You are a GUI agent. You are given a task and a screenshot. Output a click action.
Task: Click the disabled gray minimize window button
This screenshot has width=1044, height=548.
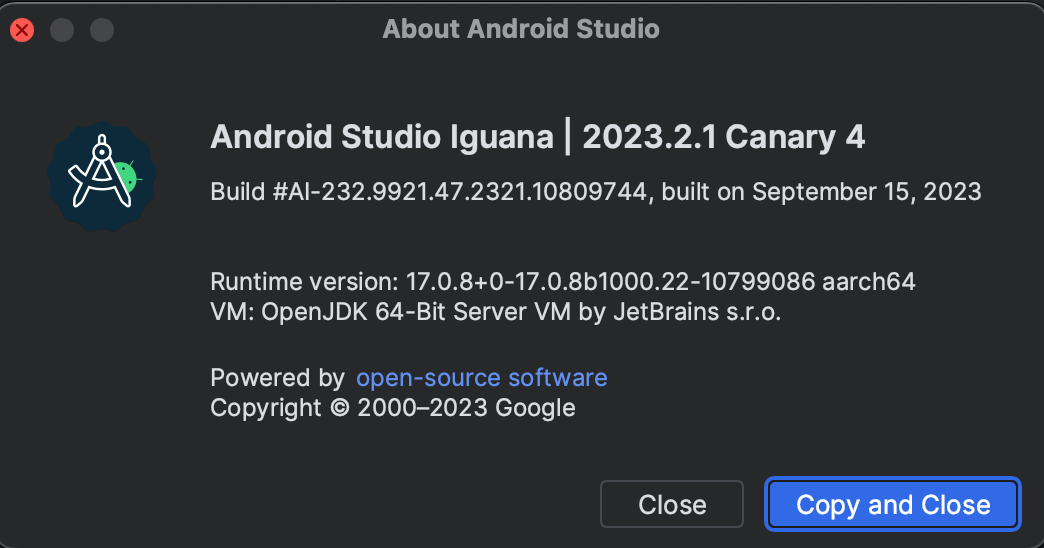tap(62, 30)
